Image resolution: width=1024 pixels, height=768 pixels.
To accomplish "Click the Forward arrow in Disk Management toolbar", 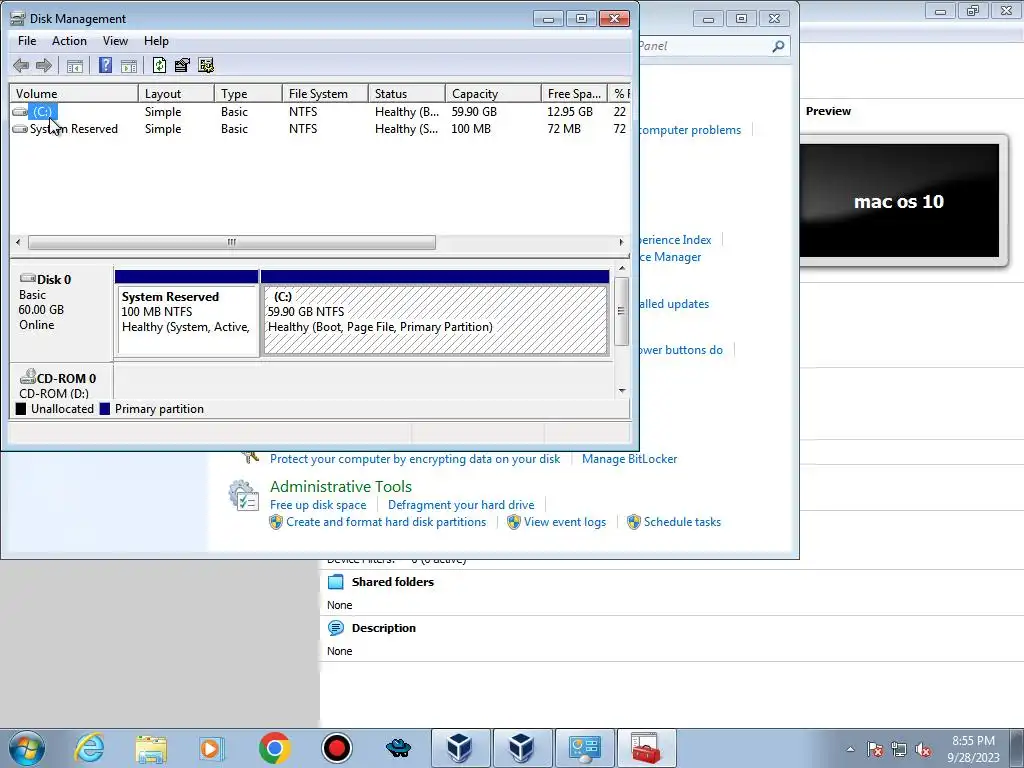I will pyautogui.click(x=44, y=65).
